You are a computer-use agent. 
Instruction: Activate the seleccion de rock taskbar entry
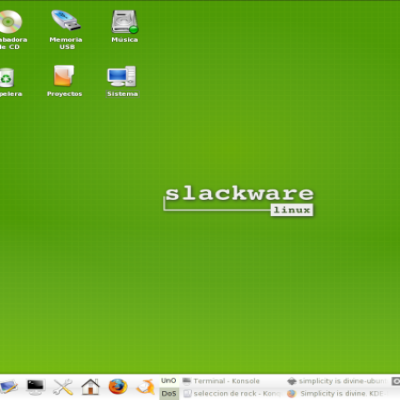(232, 394)
